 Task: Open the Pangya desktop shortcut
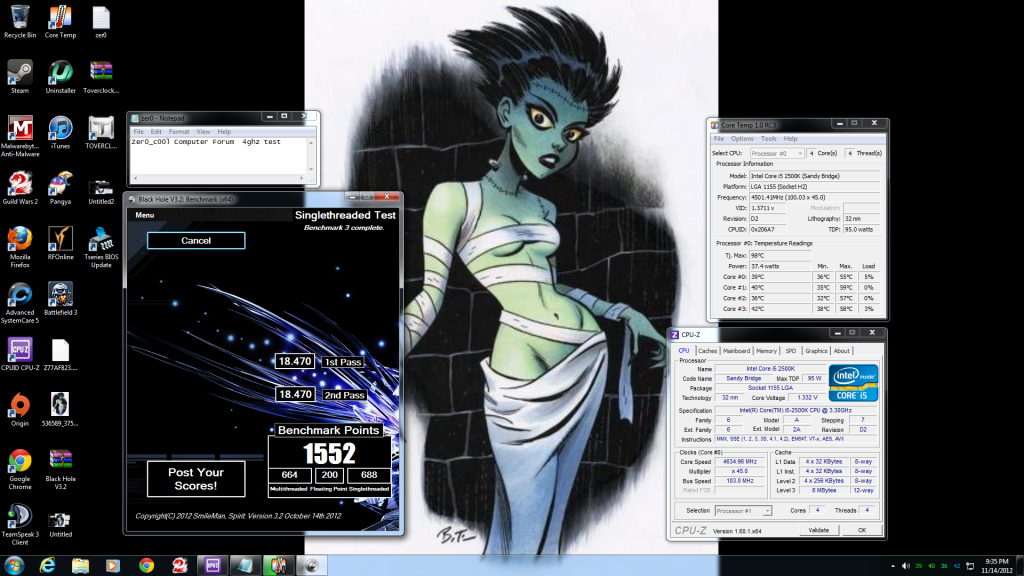tap(60, 188)
